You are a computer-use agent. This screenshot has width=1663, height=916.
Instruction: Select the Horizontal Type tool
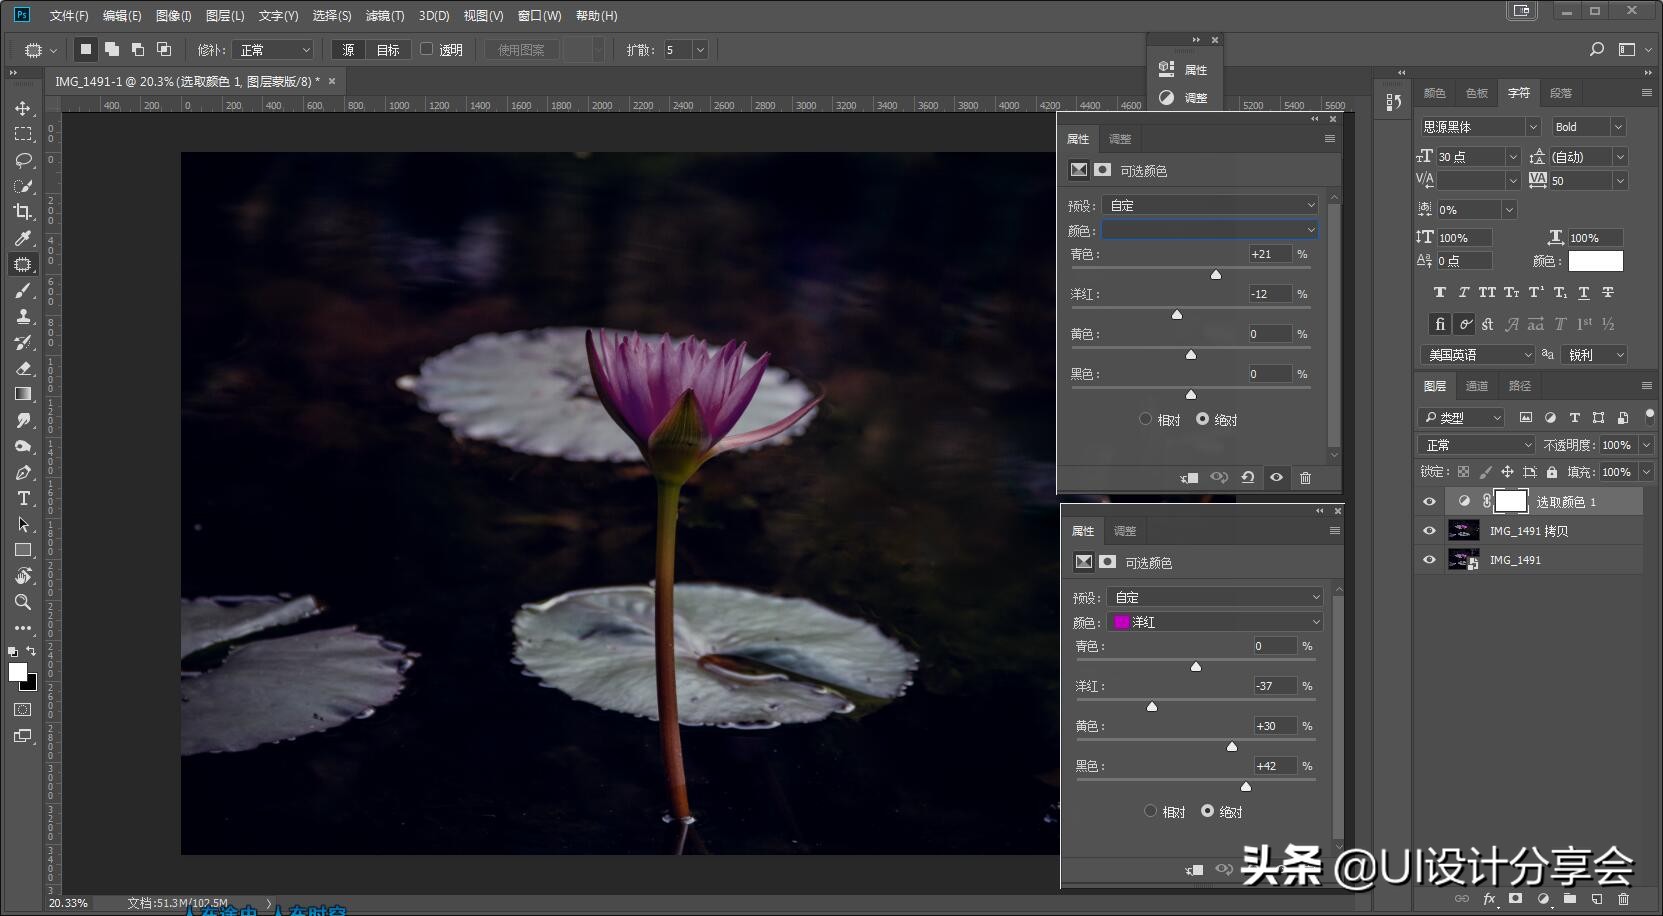point(23,498)
